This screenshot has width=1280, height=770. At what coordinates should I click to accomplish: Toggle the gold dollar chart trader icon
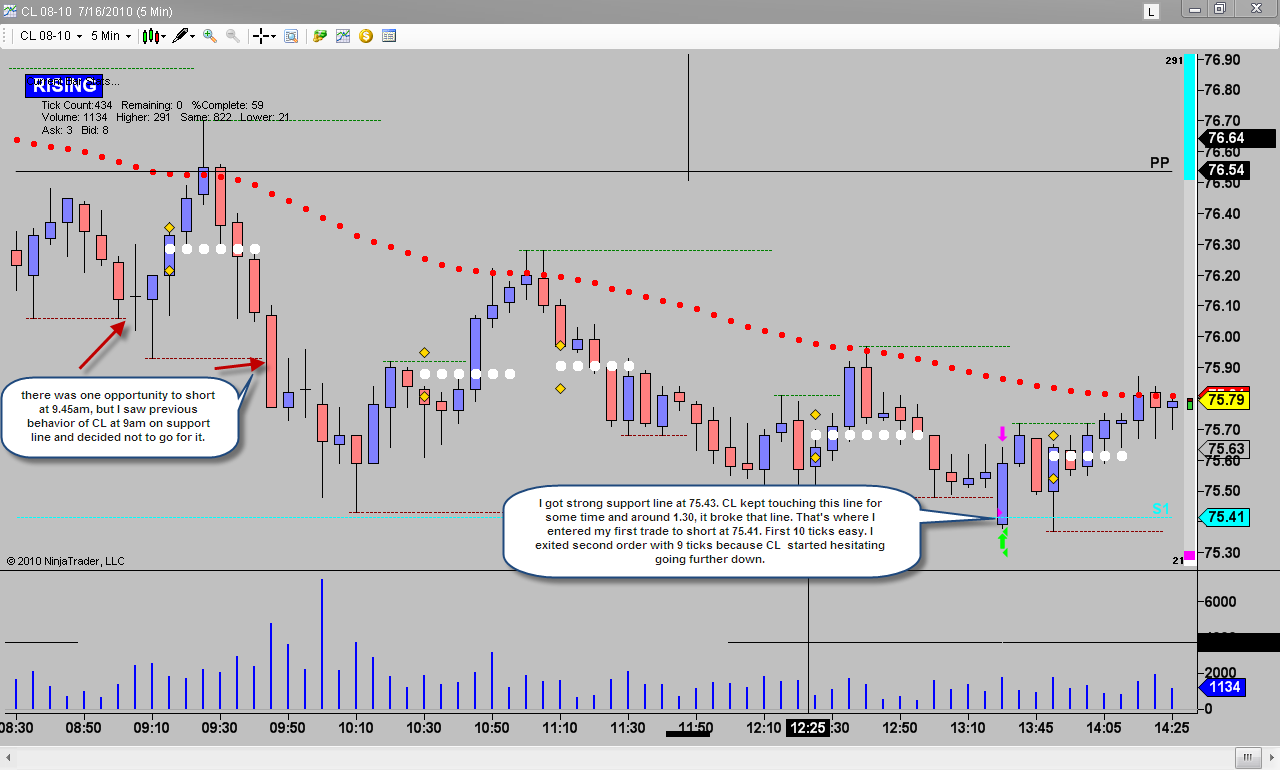pyautogui.click(x=366, y=36)
